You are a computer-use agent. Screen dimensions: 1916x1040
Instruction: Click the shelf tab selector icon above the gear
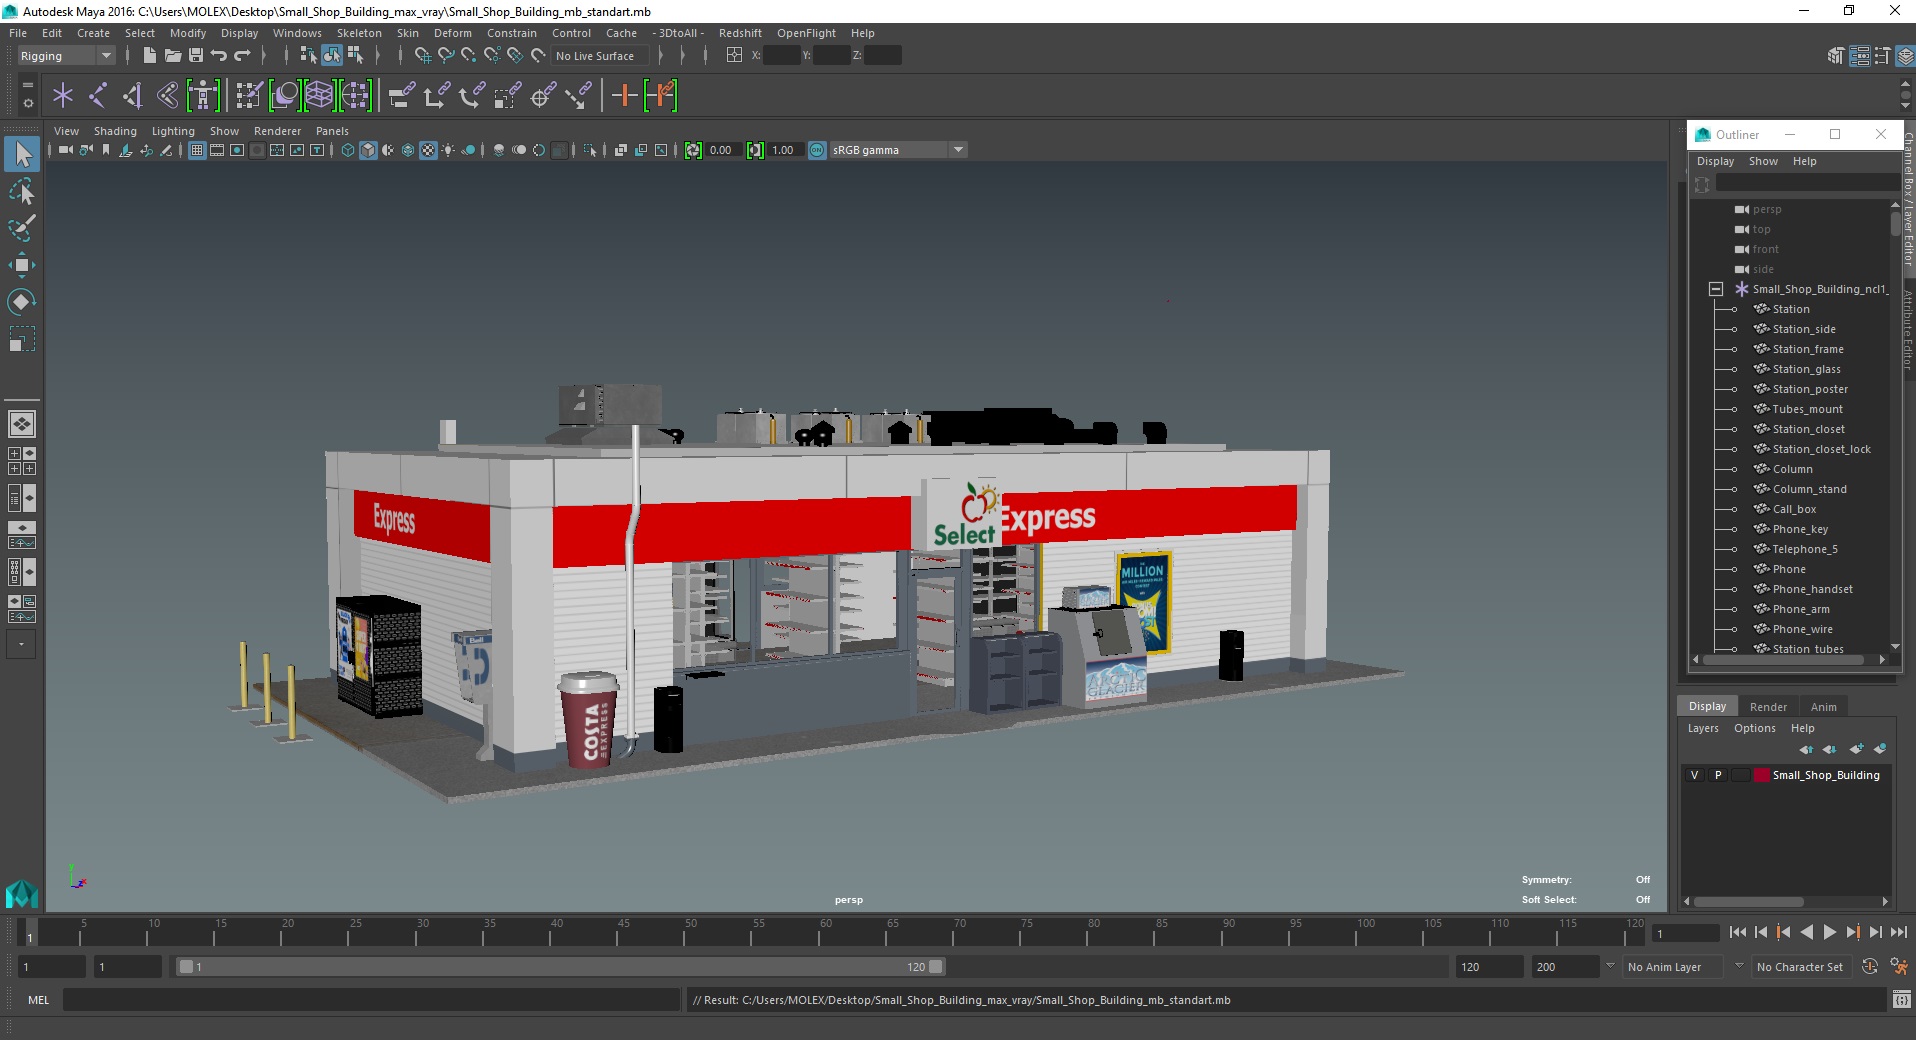point(28,85)
